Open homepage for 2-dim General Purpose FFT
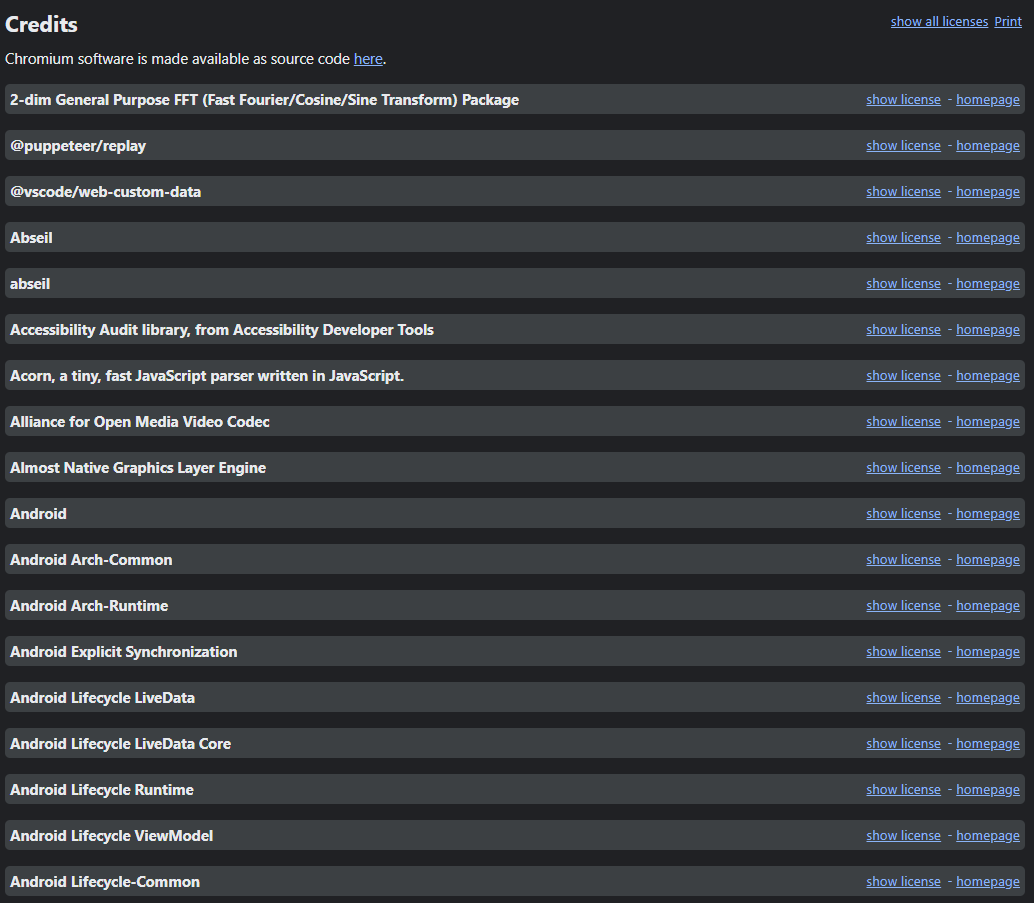 [x=988, y=100]
